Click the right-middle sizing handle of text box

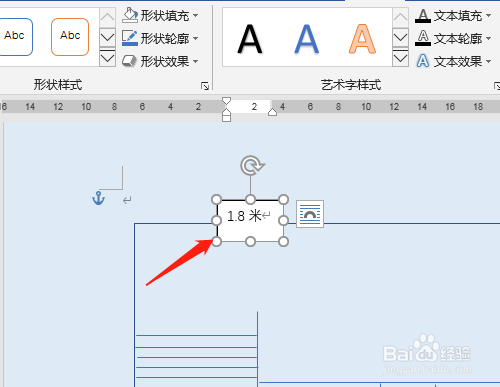[283, 220]
